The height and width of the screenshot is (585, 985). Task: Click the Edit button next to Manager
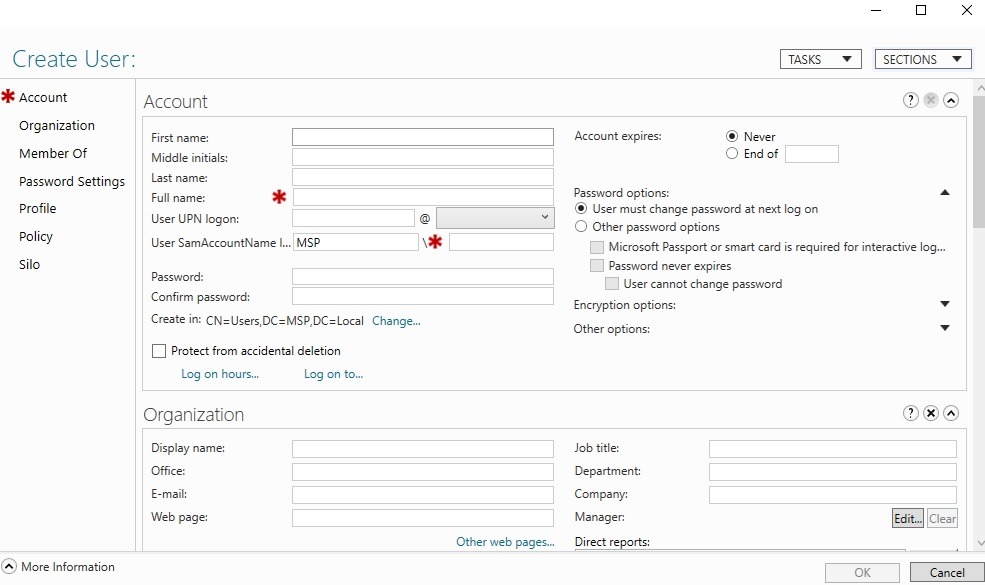tap(906, 518)
